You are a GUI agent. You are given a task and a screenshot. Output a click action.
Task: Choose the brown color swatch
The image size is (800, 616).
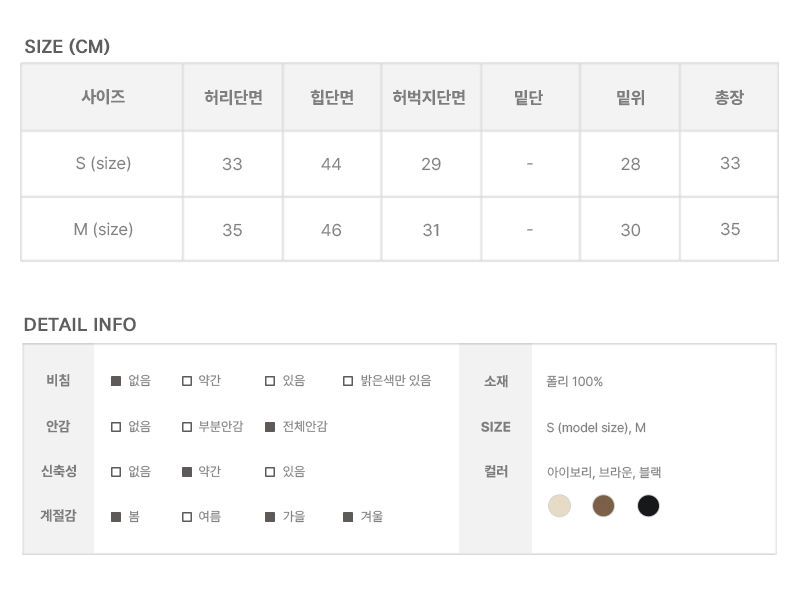[x=603, y=505]
